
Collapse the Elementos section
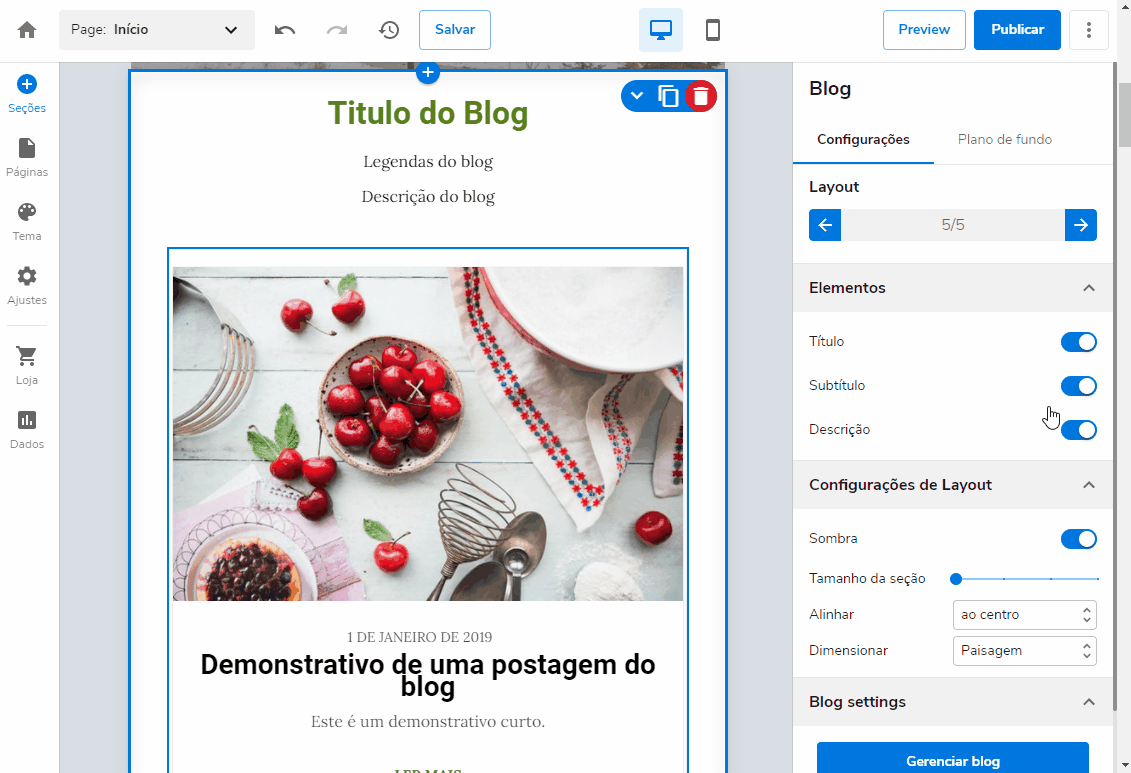[952, 288]
